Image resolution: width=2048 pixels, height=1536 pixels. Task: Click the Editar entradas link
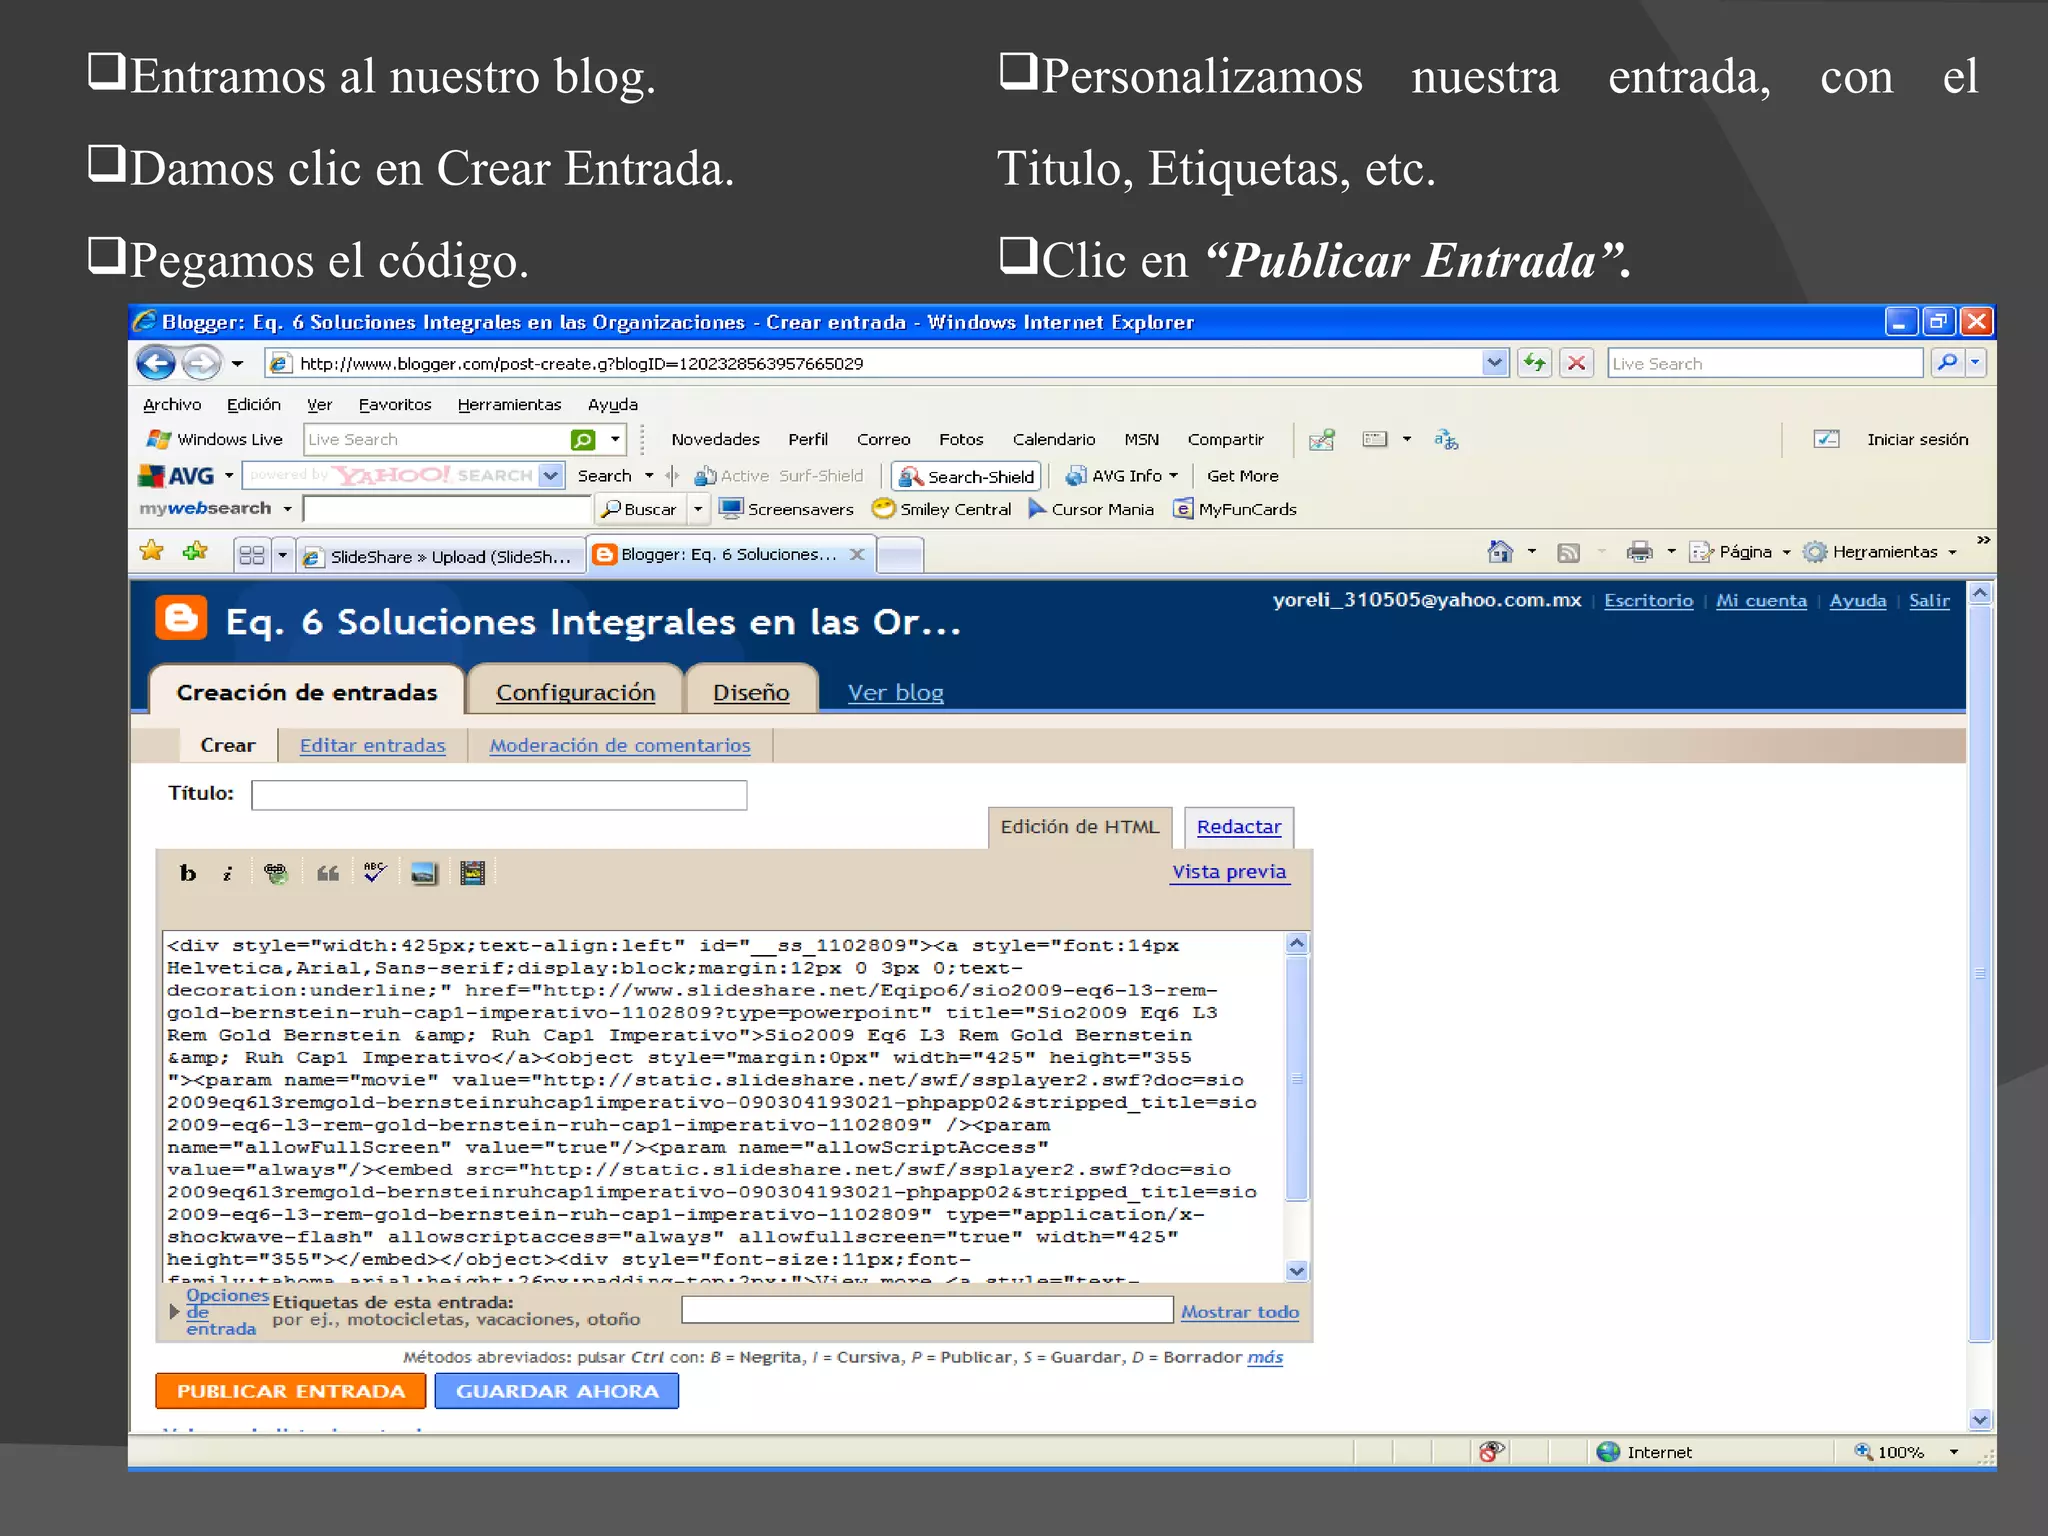[372, 745]
